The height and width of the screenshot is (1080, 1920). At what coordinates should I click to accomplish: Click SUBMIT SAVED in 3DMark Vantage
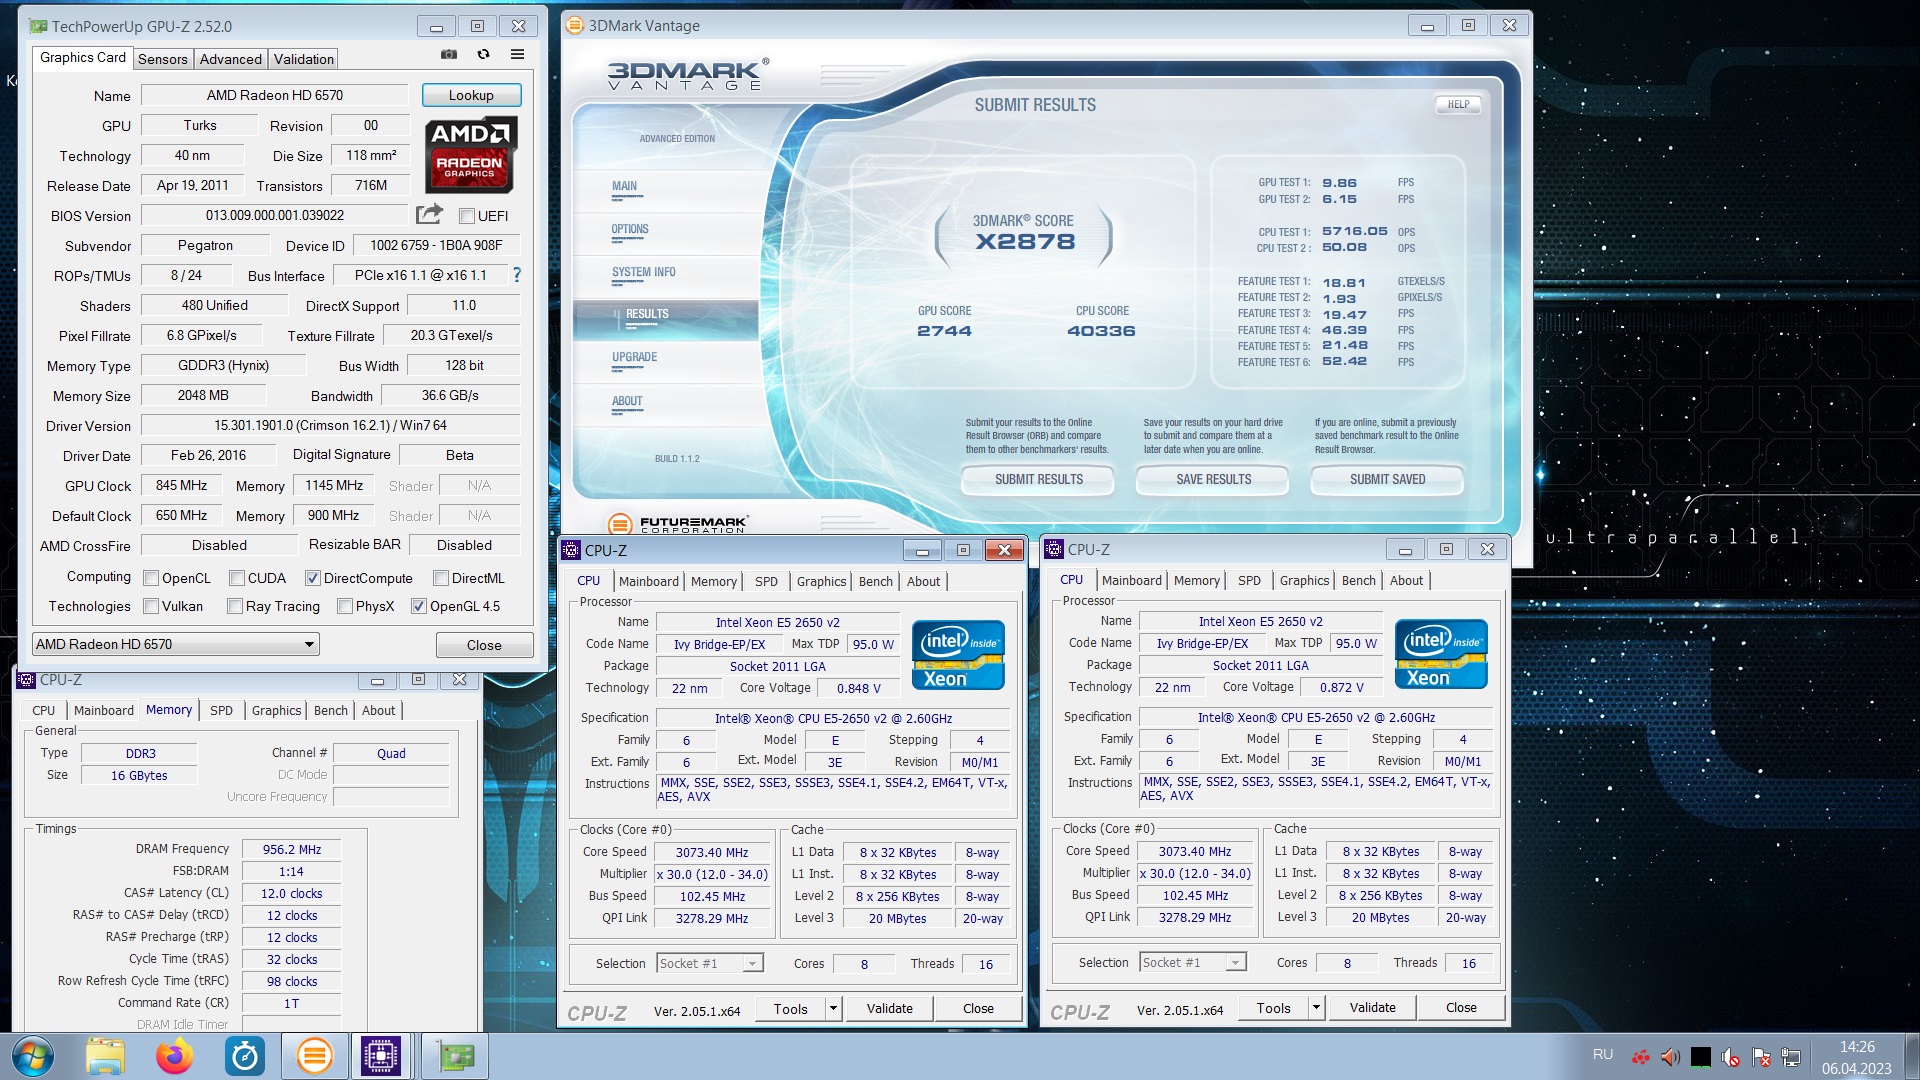1387,479
